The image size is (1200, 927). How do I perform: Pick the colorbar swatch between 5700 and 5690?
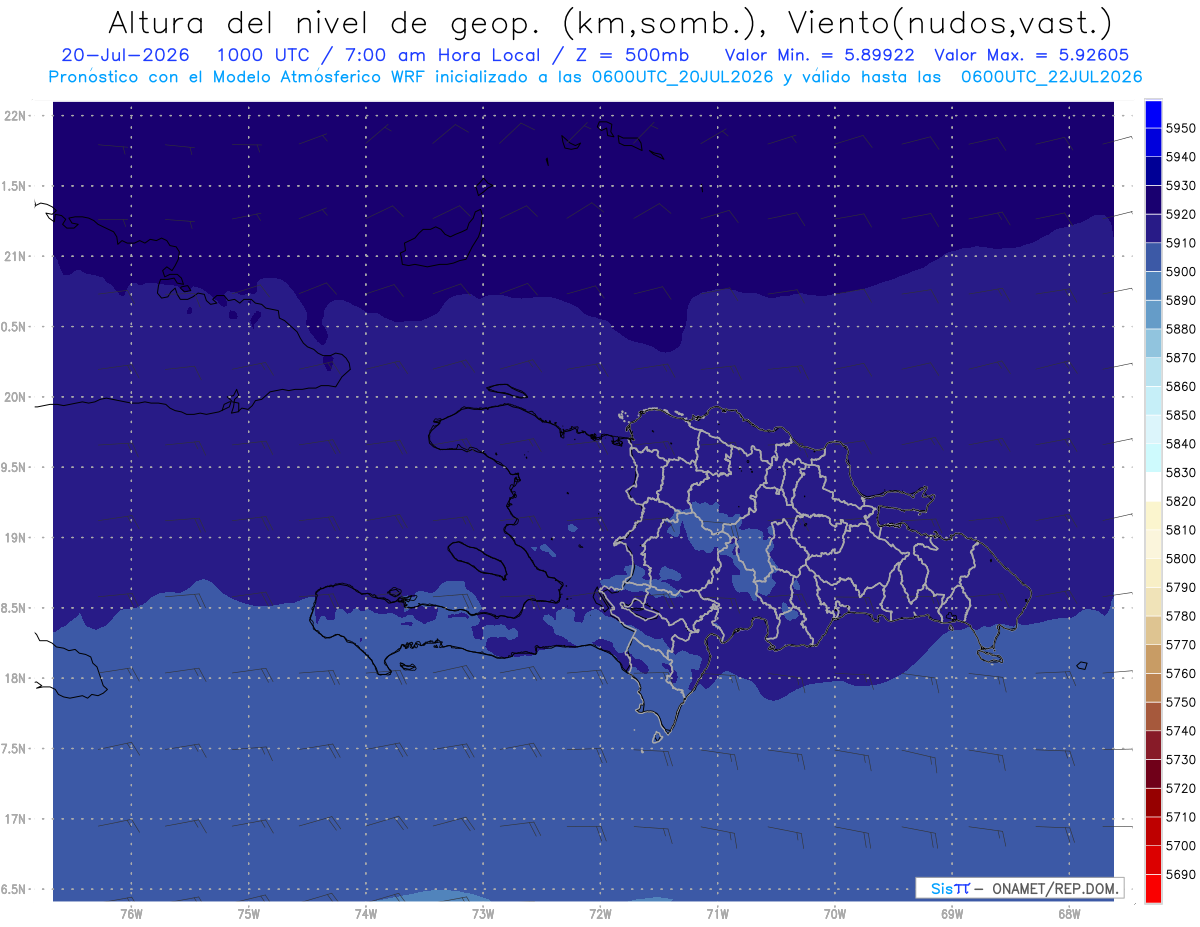(x=1153, y=860)
